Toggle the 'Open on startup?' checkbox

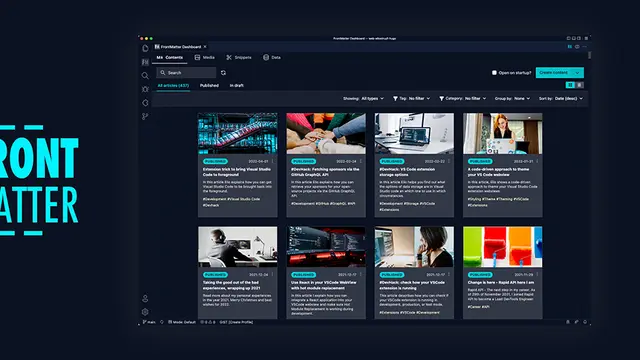point(494,73)
